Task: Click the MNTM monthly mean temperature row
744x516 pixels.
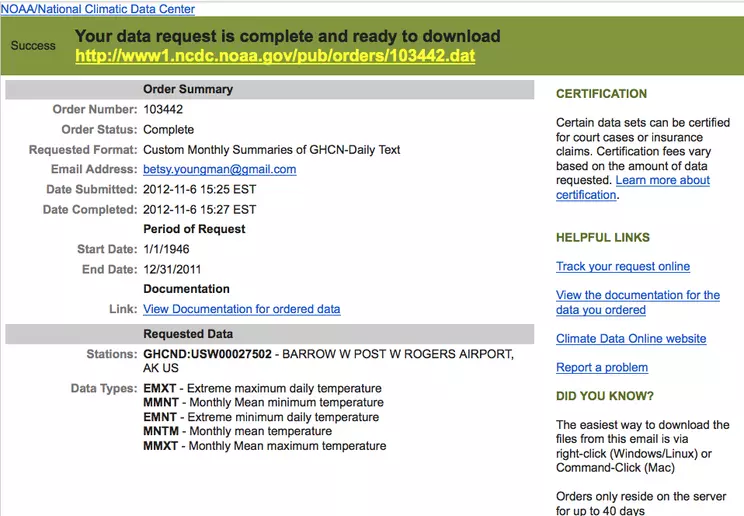Action: (x=237, y=431)
